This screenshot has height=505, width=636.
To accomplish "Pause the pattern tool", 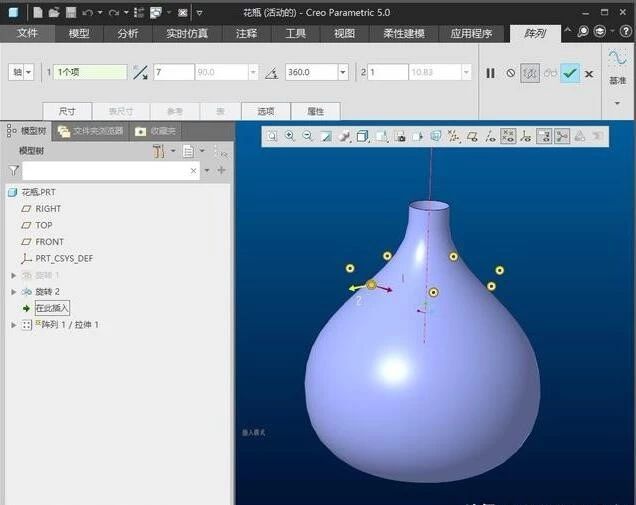I will tap(490, 73).
